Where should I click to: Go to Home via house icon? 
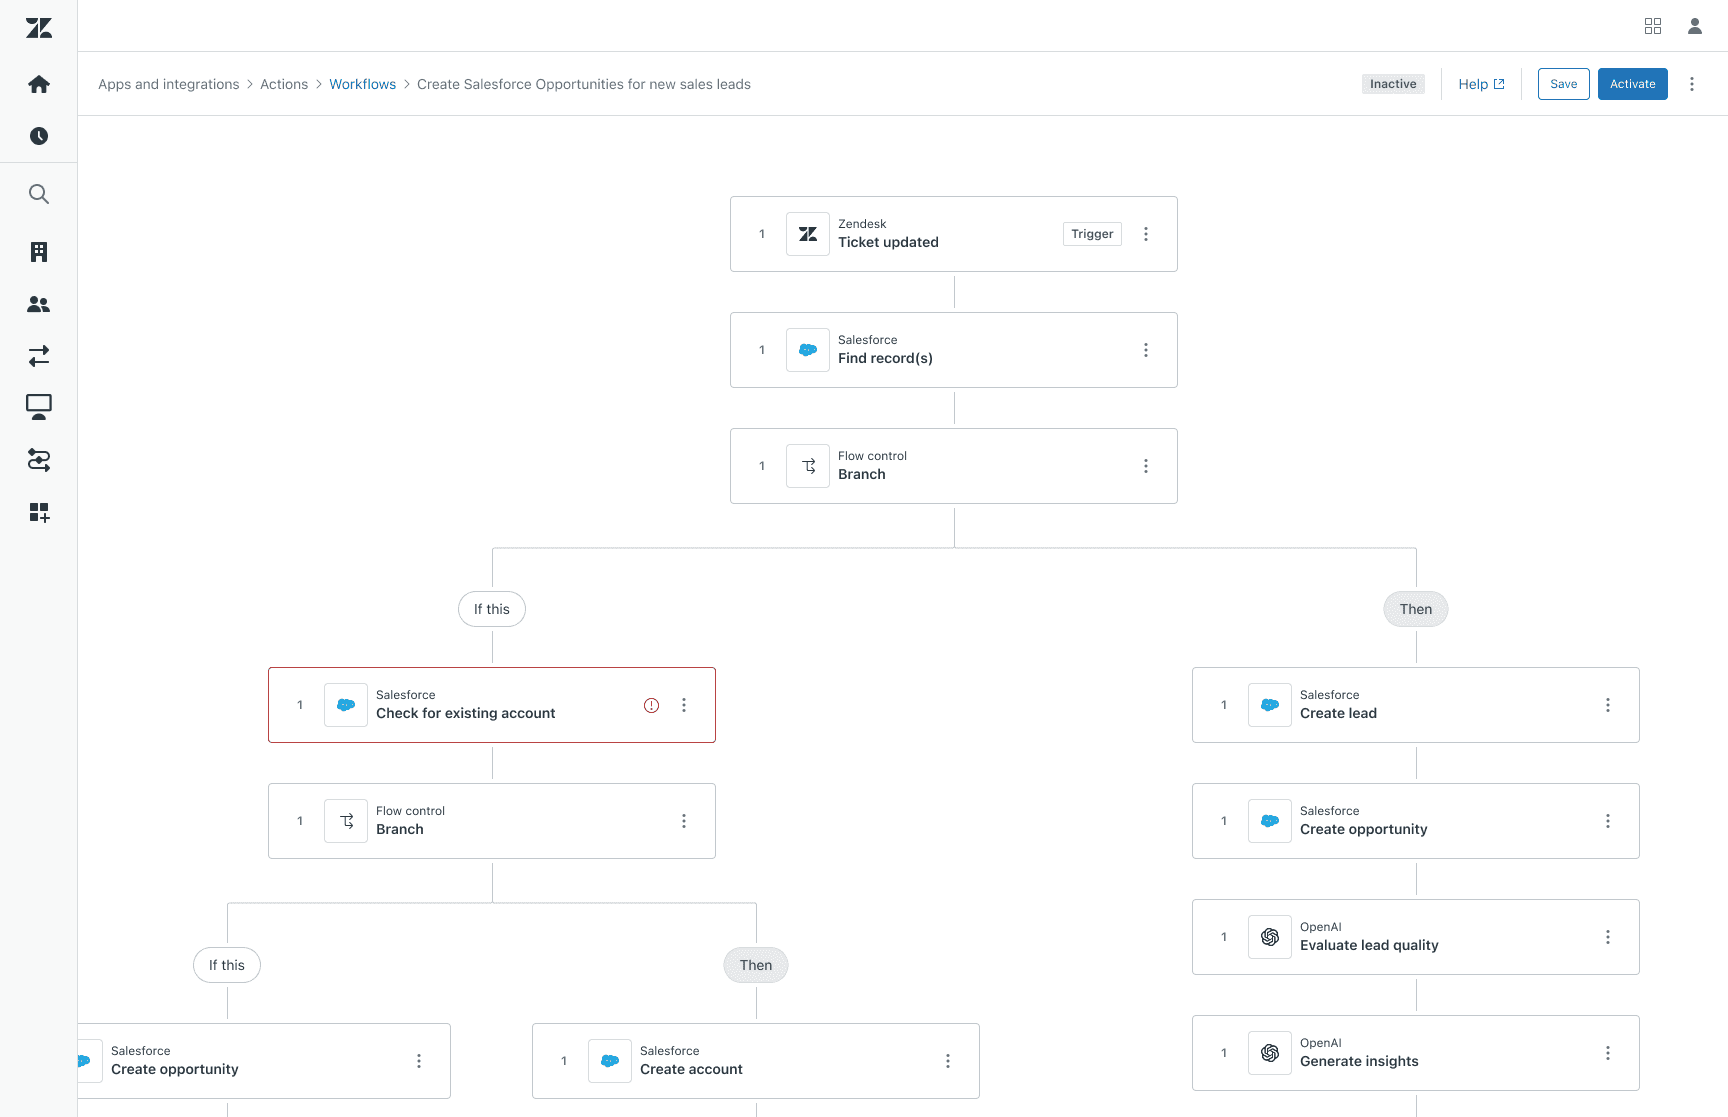tap(39, 84)
